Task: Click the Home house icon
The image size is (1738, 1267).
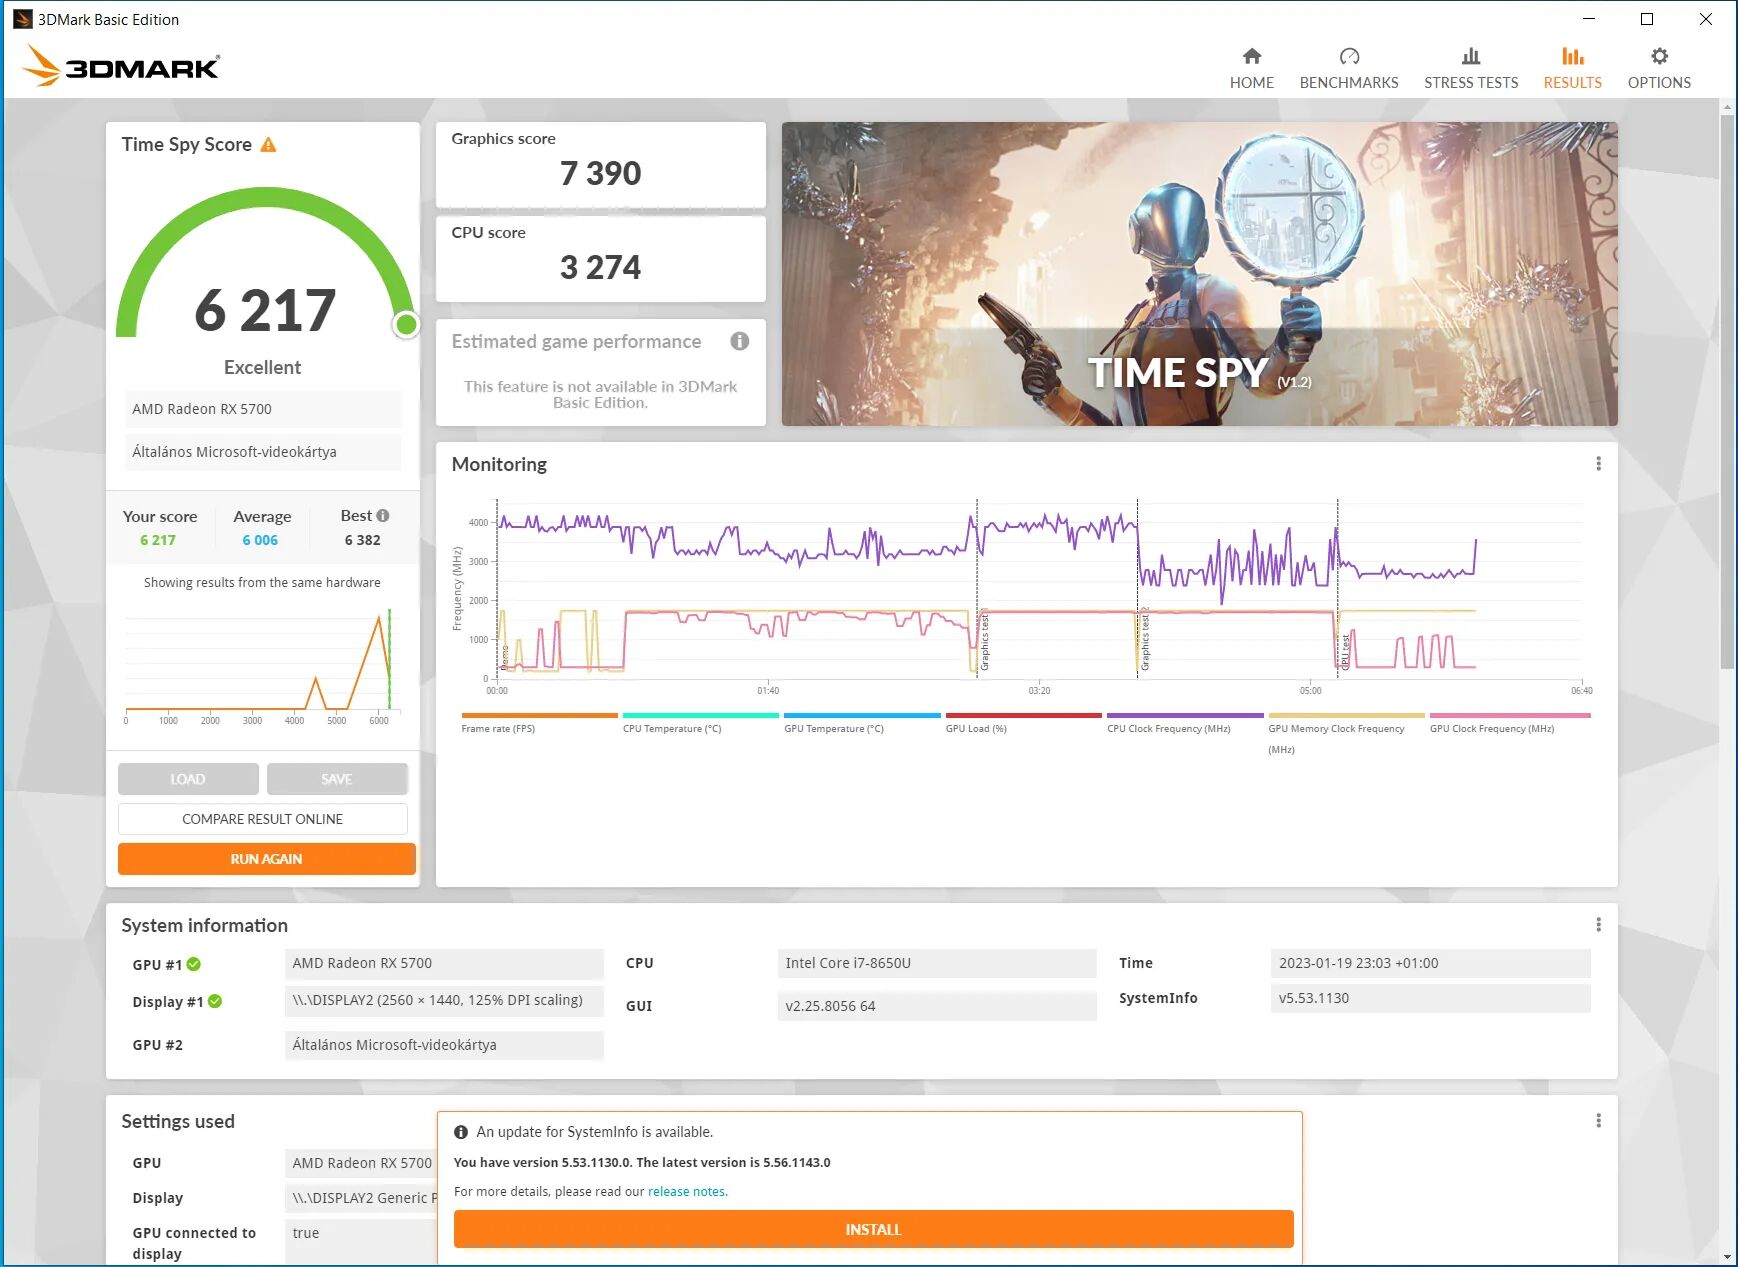Action: (1251, 56)
